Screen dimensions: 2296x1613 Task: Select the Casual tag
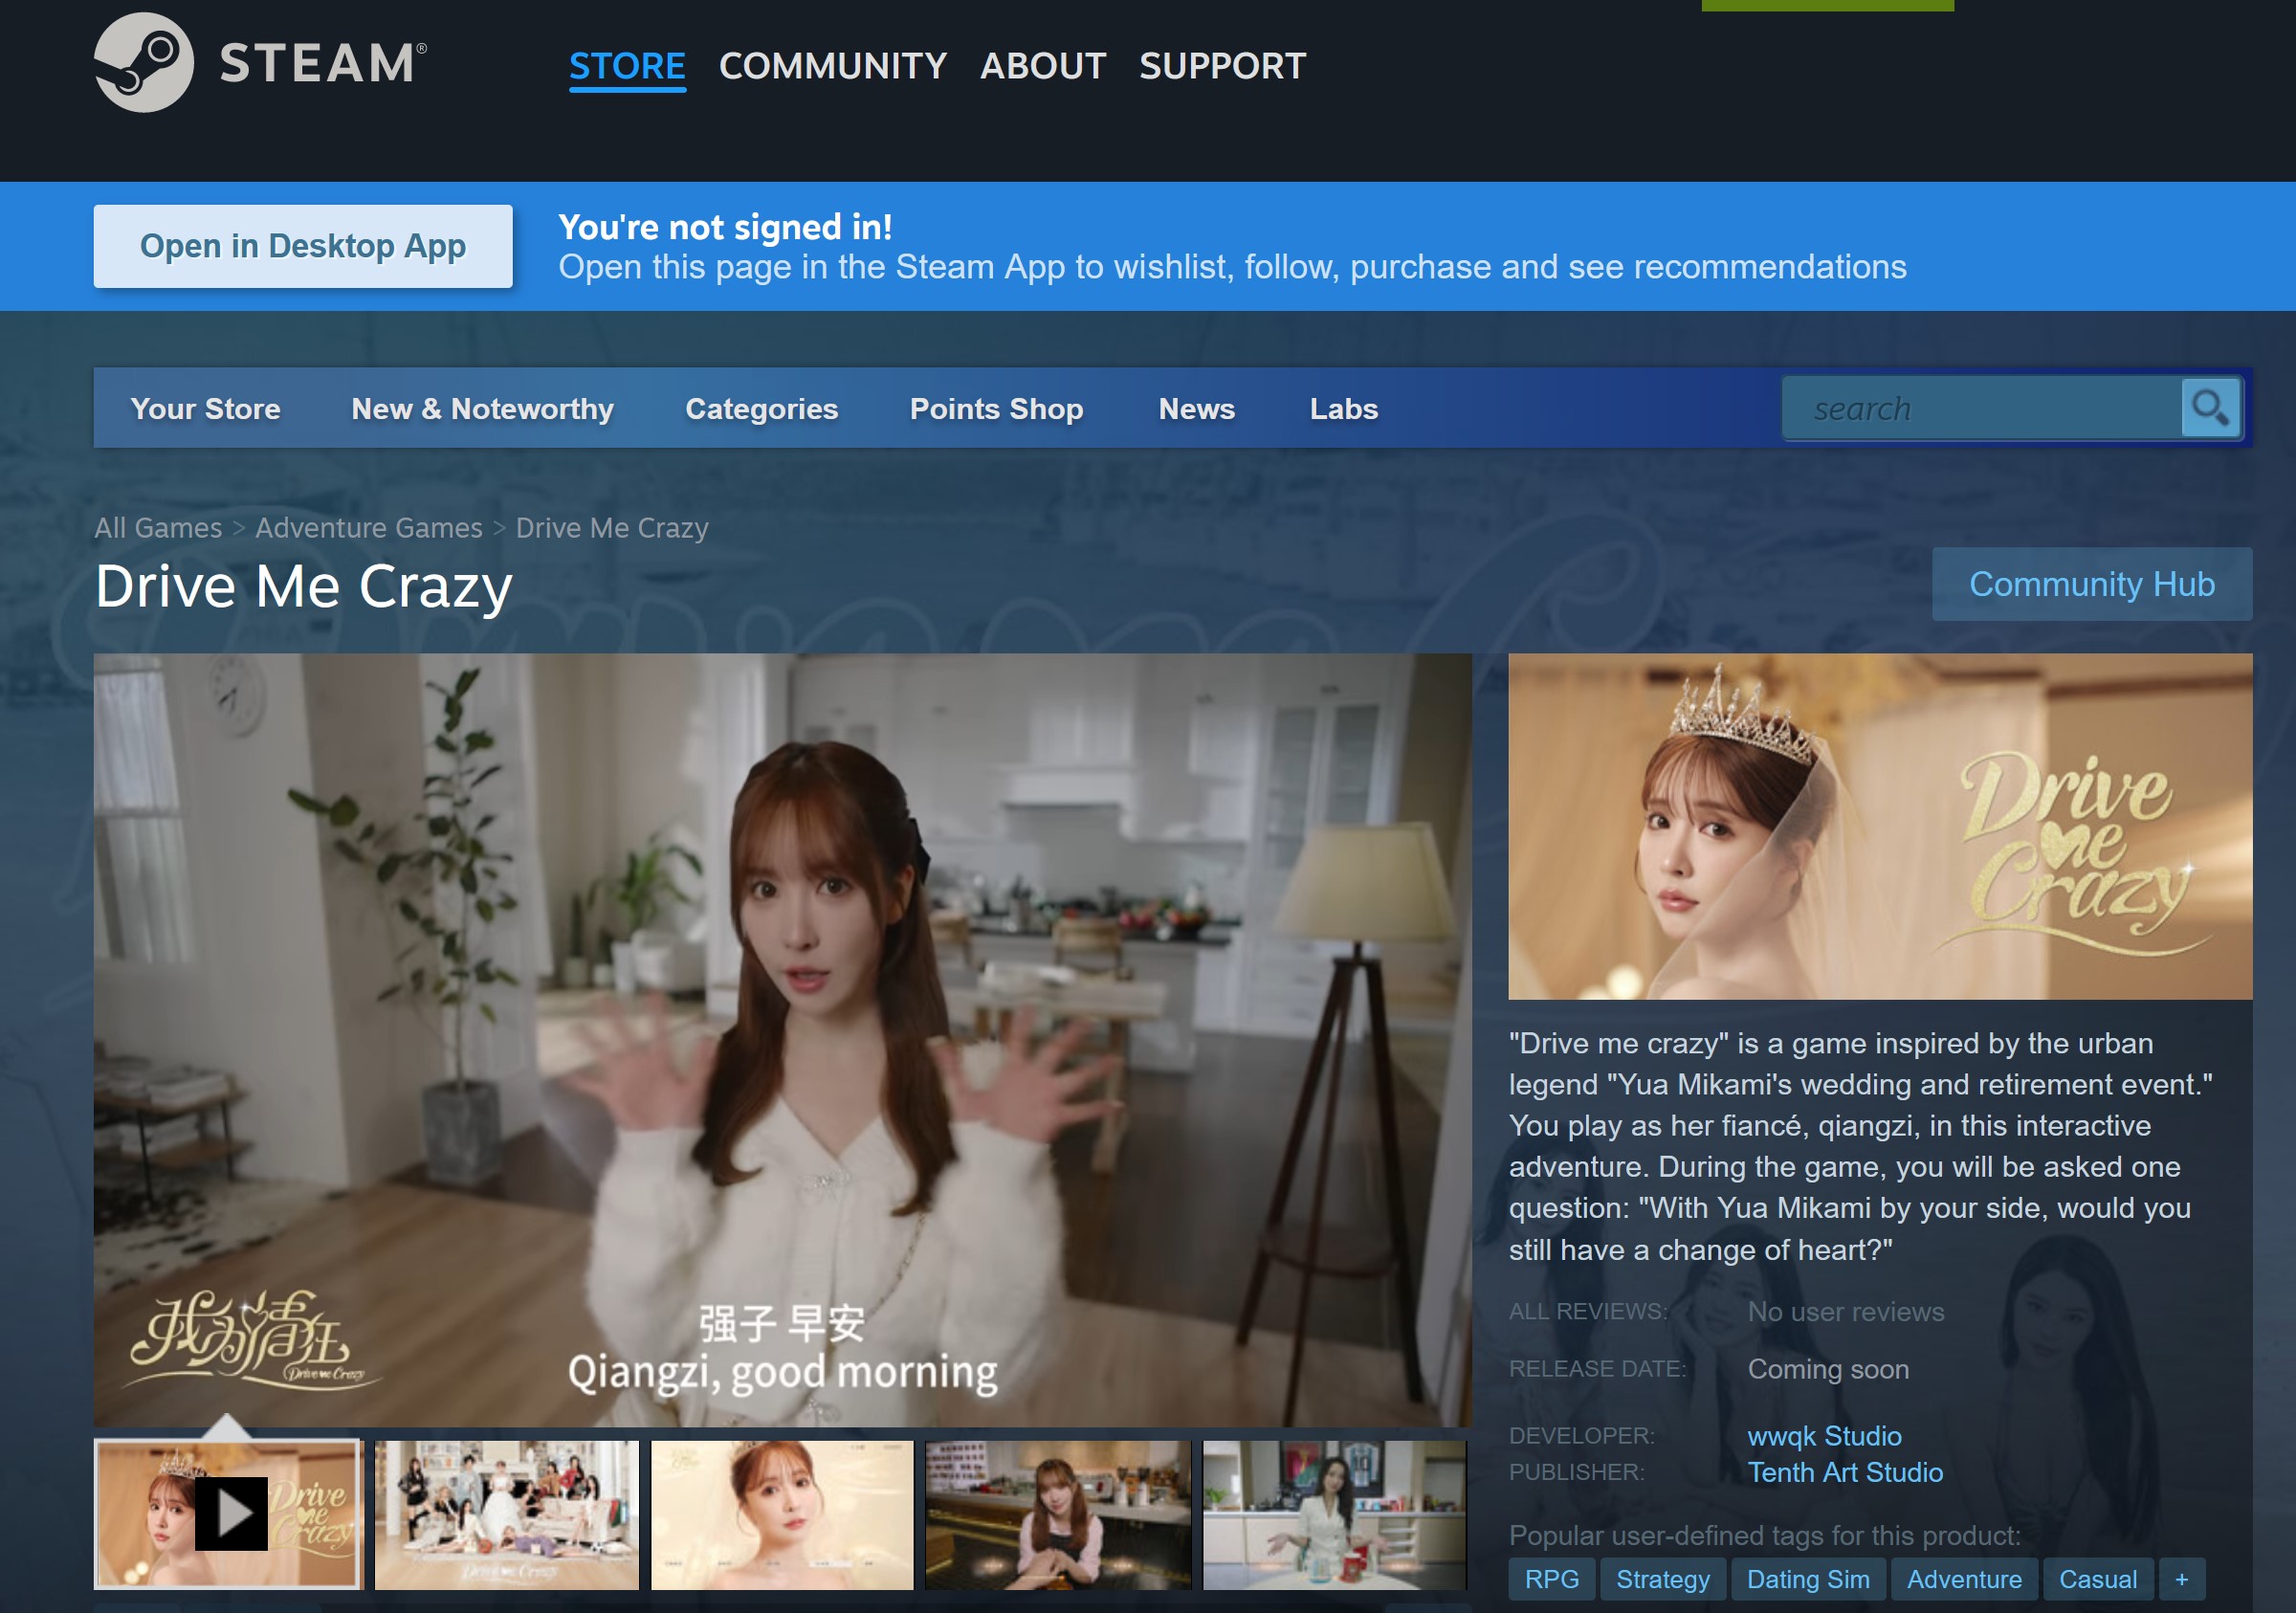[2097, 1579]
